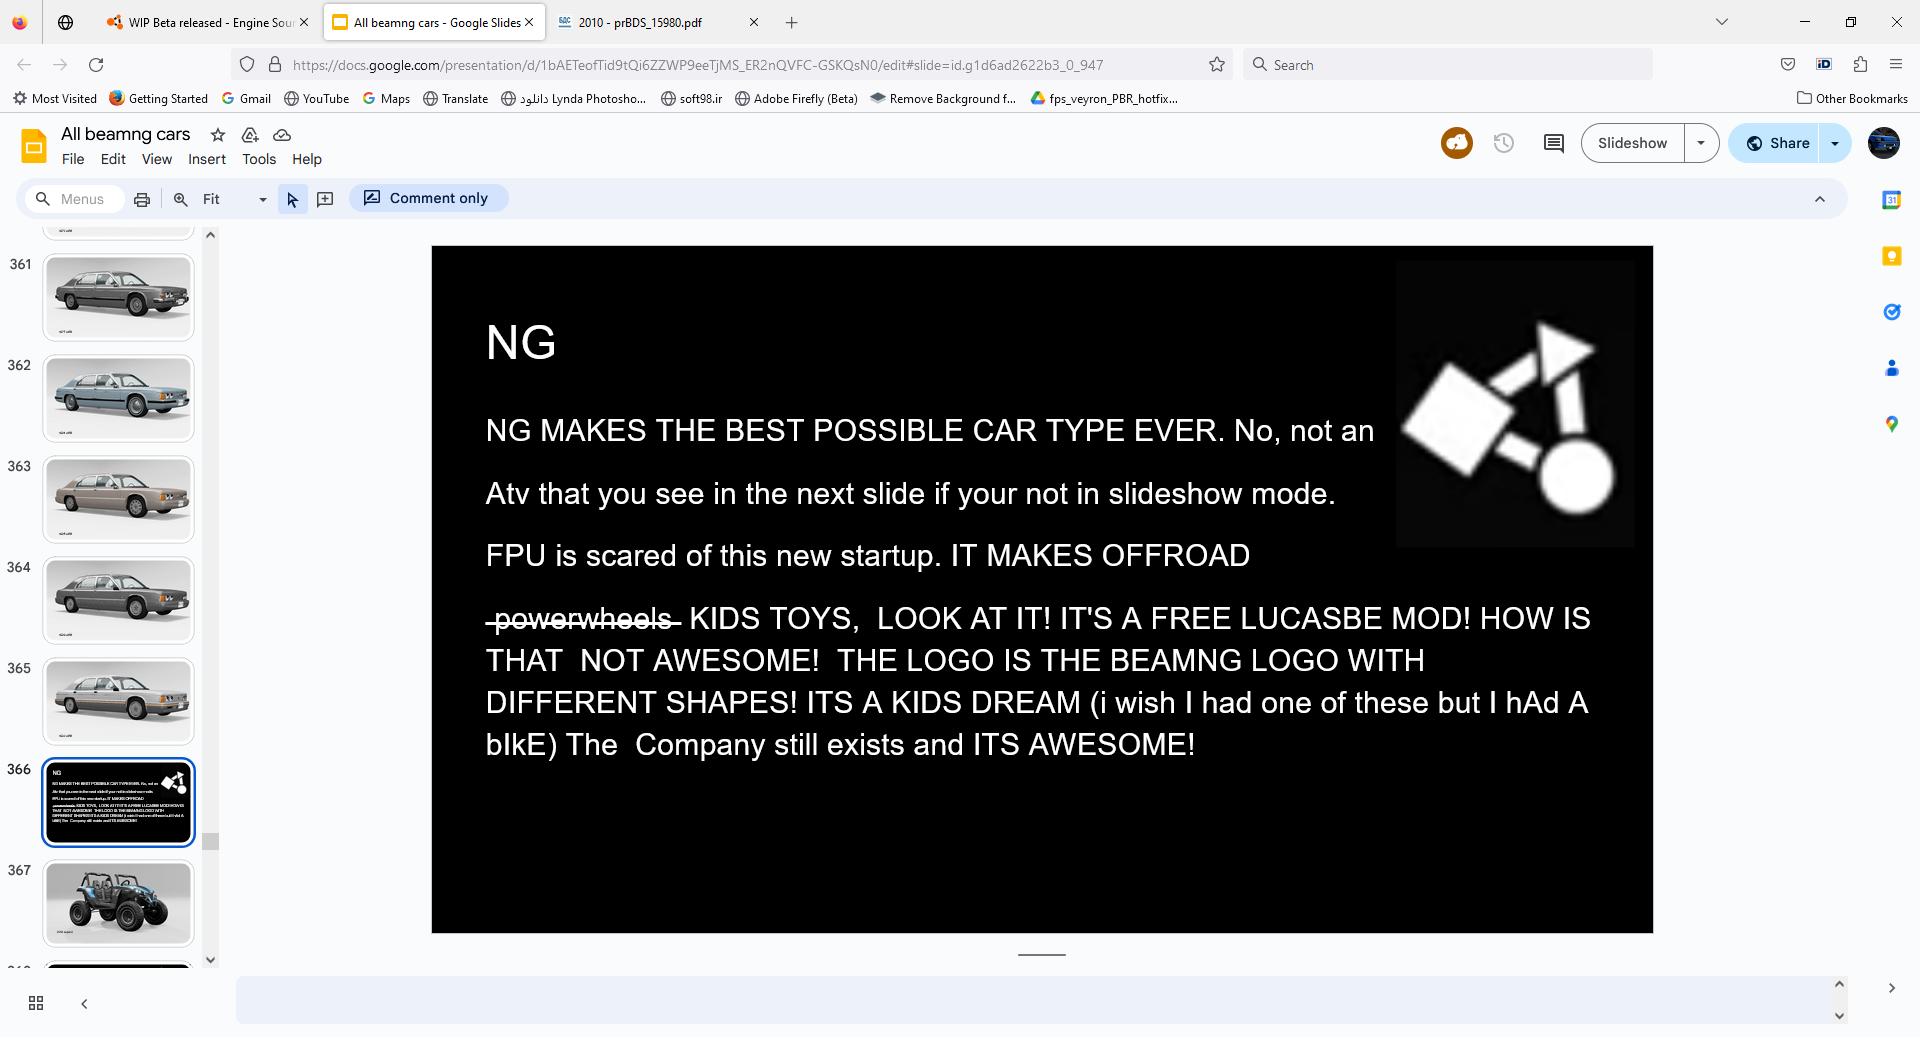Image resolution: width=1920 pixels, height=1037 pixels.
Task: Click the orange anonymous viewer avatar
Action: click(1457, 143)
